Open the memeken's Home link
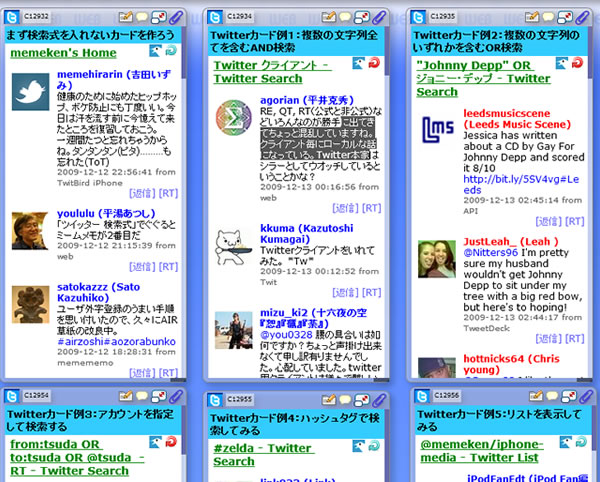Viewport: 600px width, 482px height. tap(63, 53)
